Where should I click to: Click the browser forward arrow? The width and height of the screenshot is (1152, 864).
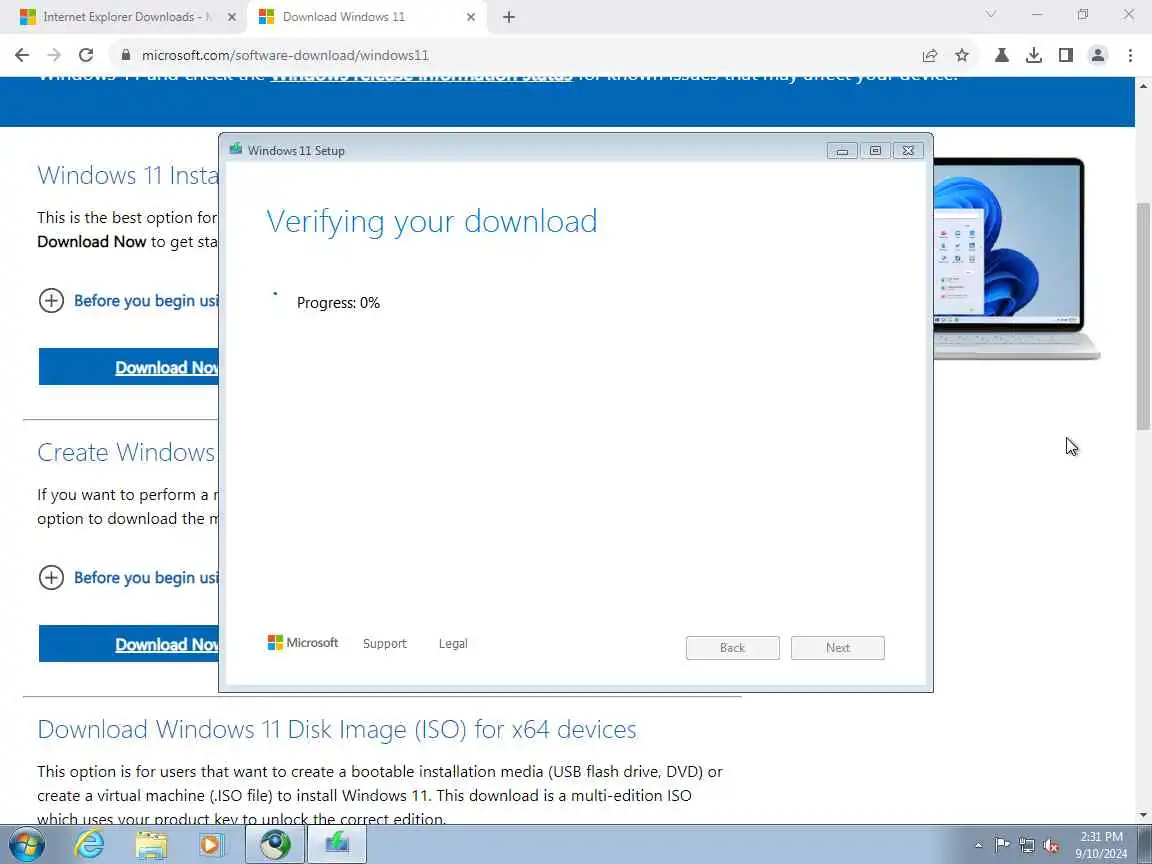[54, 55]
